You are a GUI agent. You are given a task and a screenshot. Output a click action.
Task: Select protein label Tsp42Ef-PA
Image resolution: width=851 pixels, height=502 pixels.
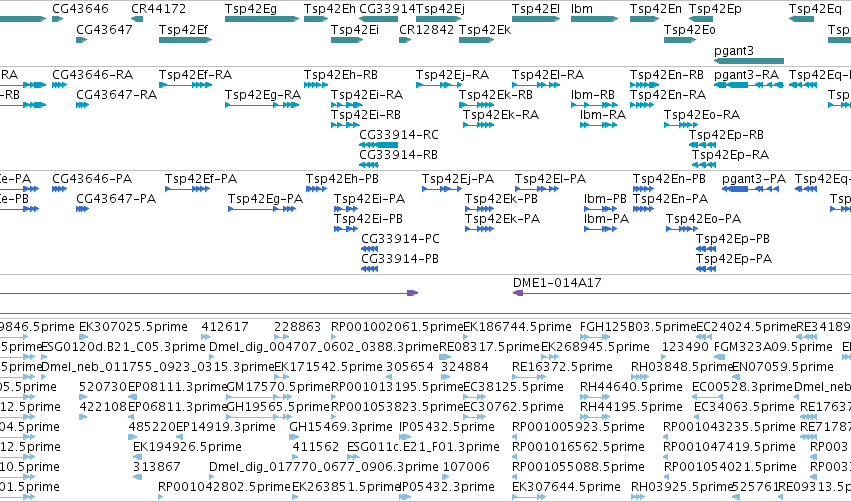201,179
